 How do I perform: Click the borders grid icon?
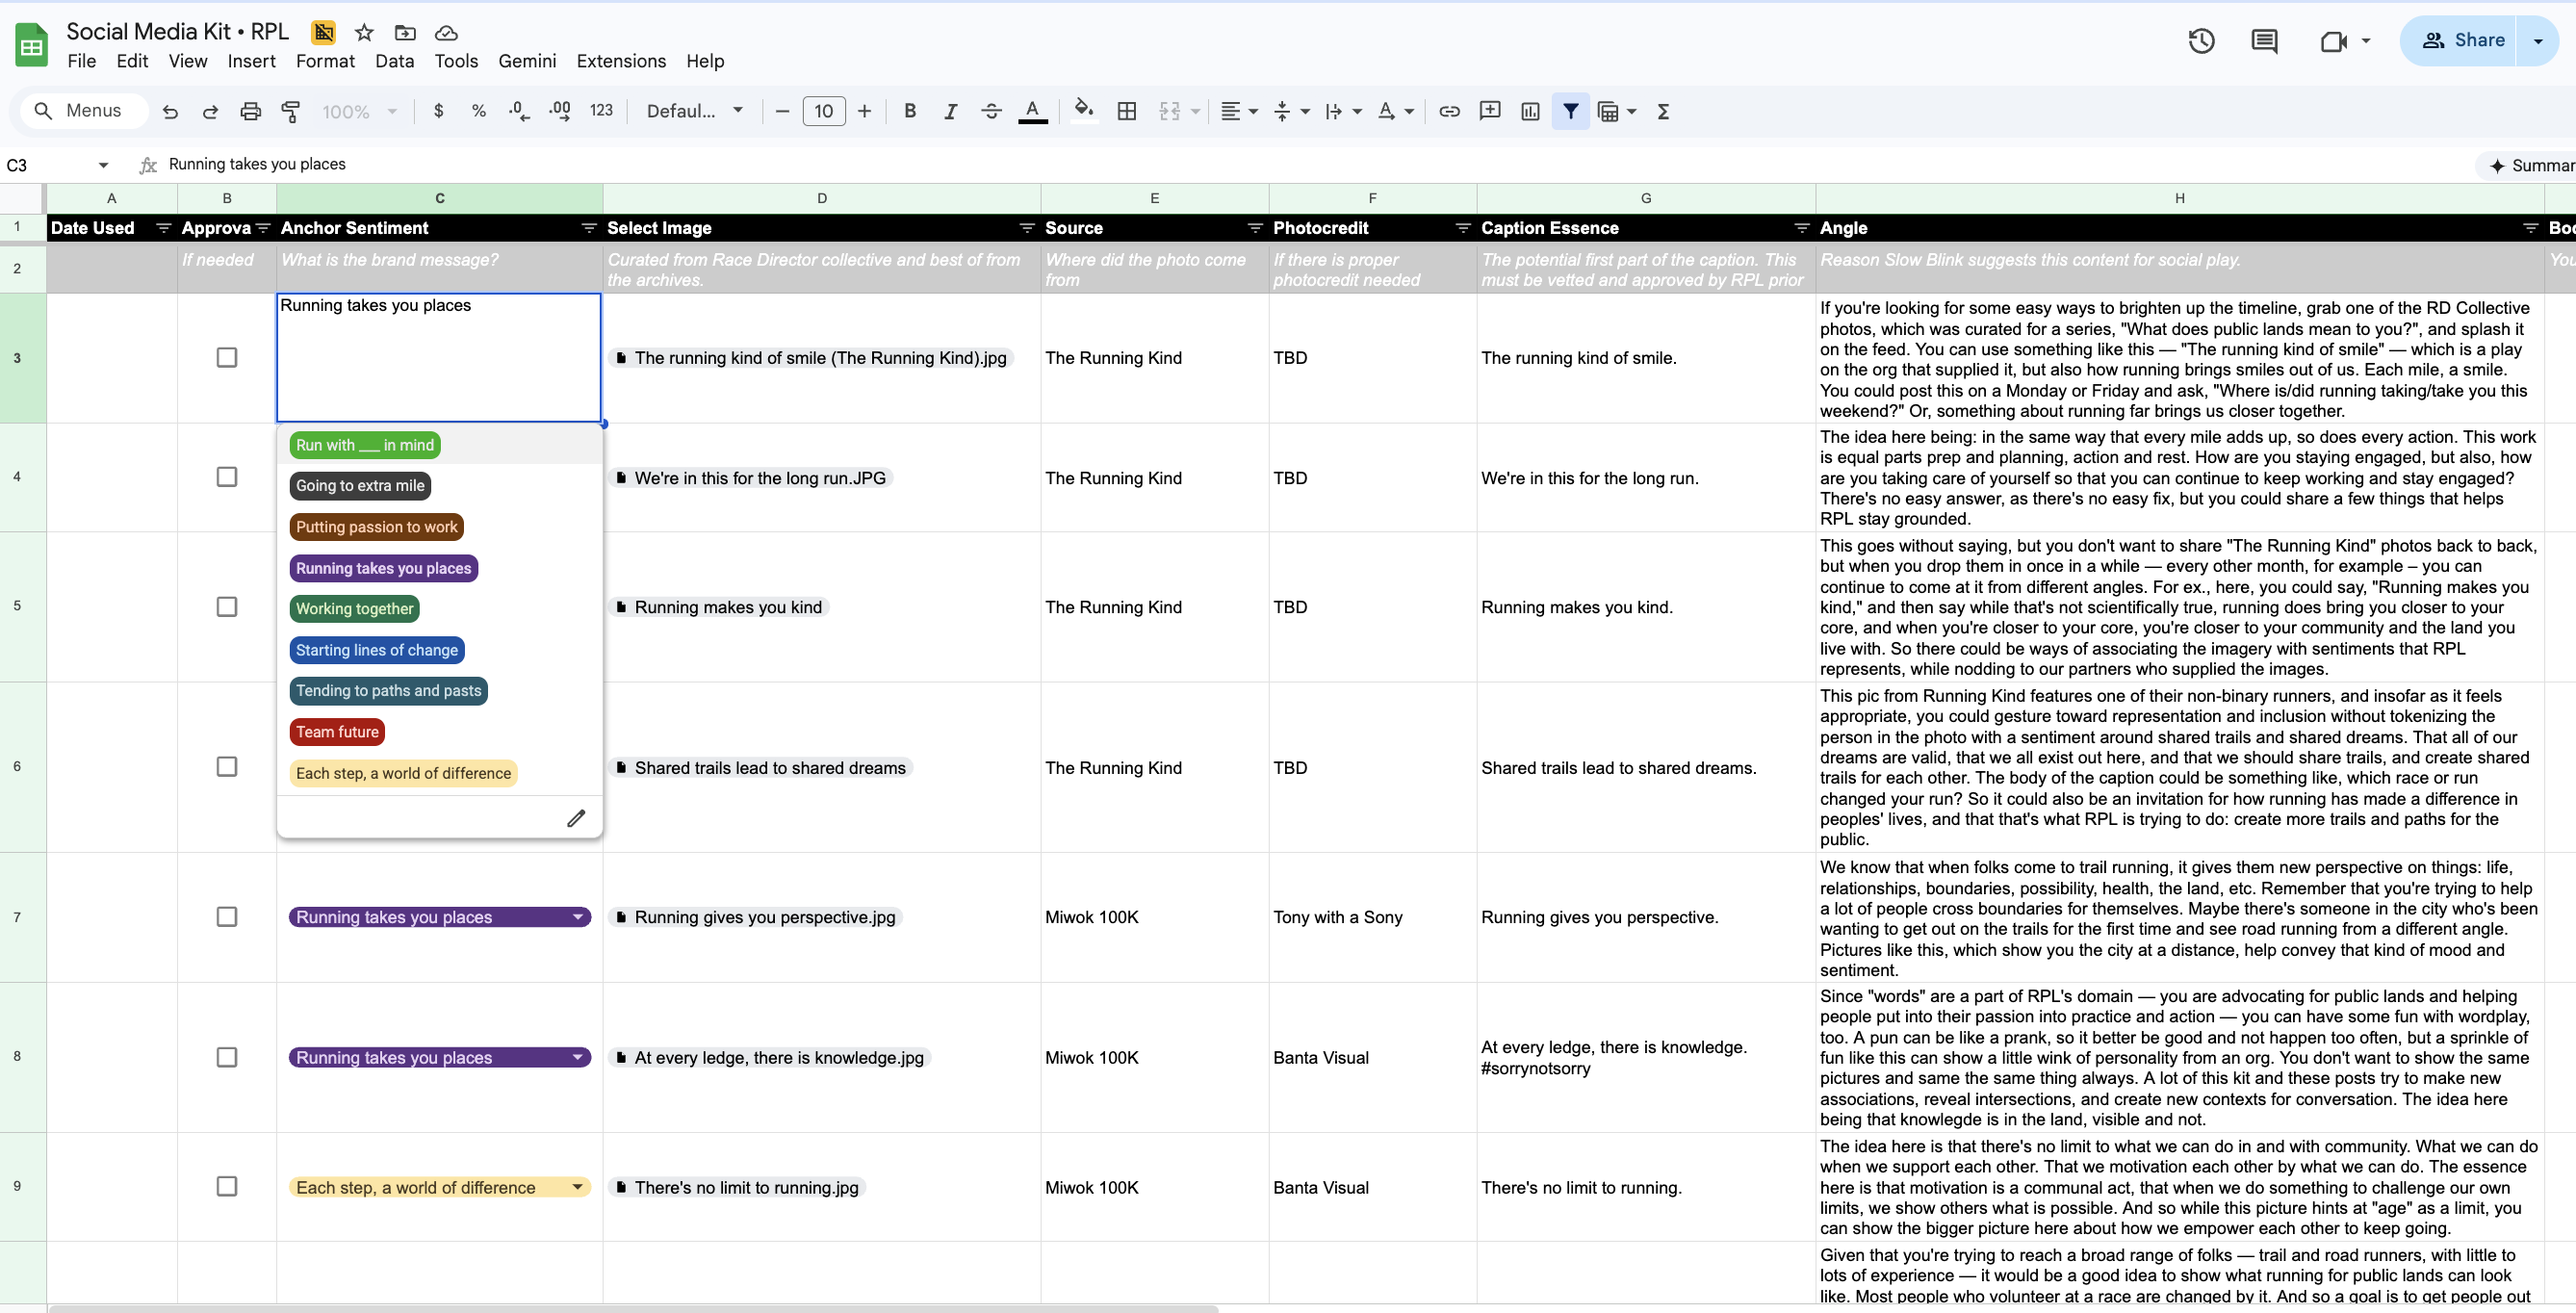click(x=1126, y=112)
